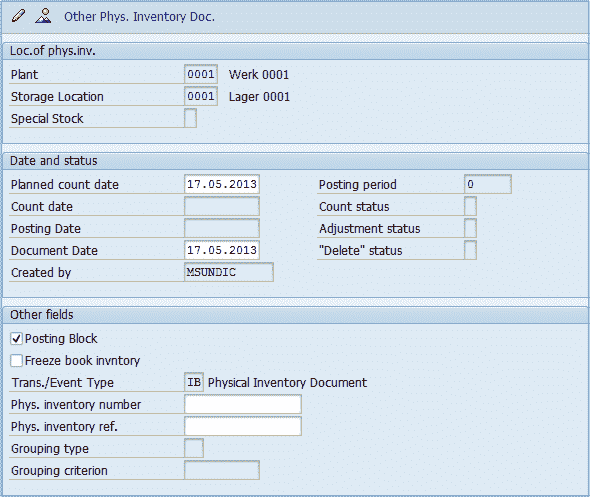Click the person icon beside the pencil
This screenshot has height=497, width=590.
(43, 16)
